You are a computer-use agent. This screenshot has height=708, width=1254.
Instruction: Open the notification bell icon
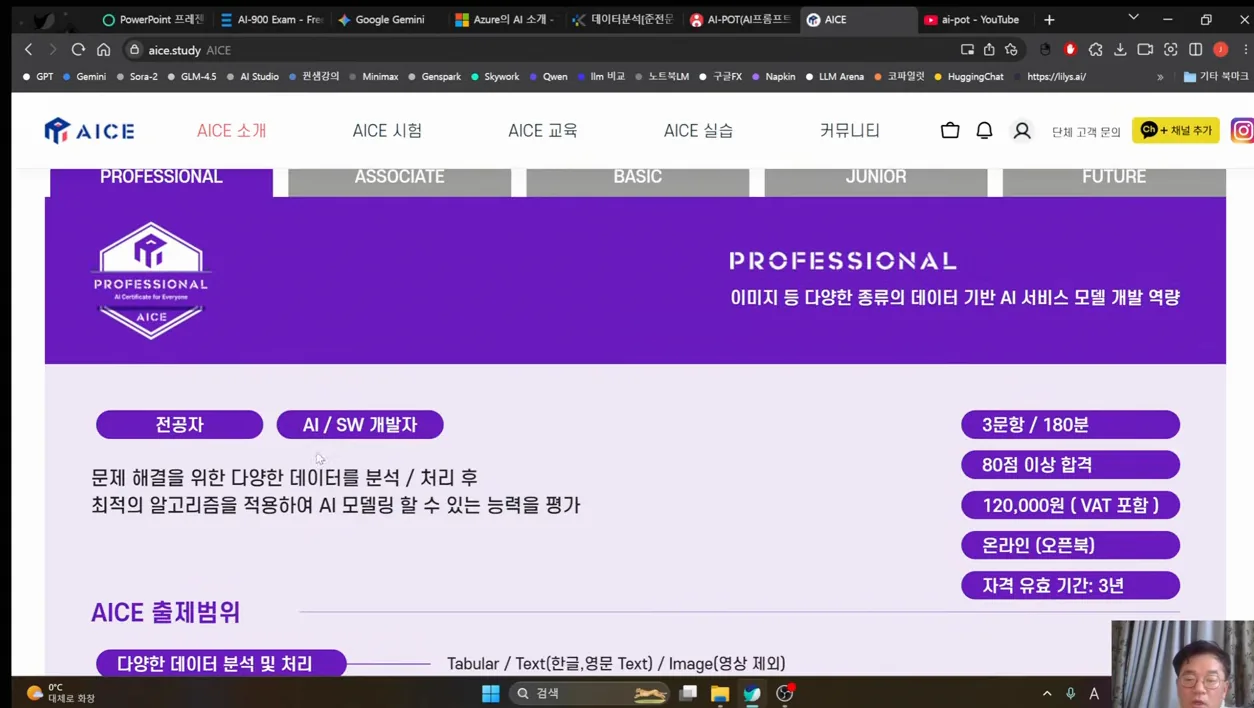click(984, 130)
